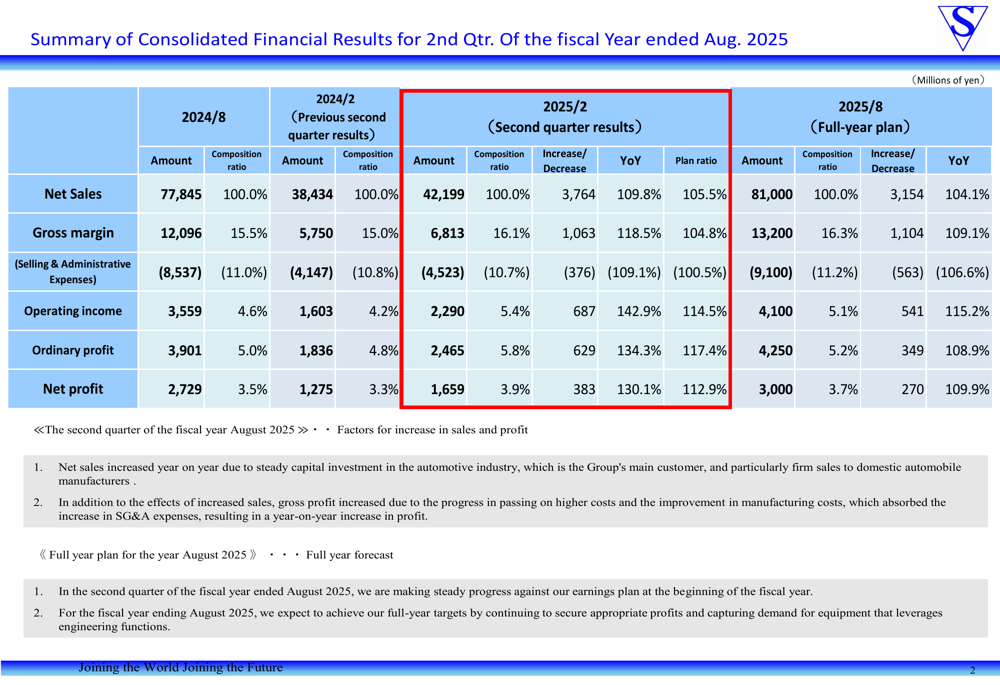Click the Ordinary profit plan ratio 117.4%
The height and width of the screenshot is (685, 1000).
tap(704, 350)
